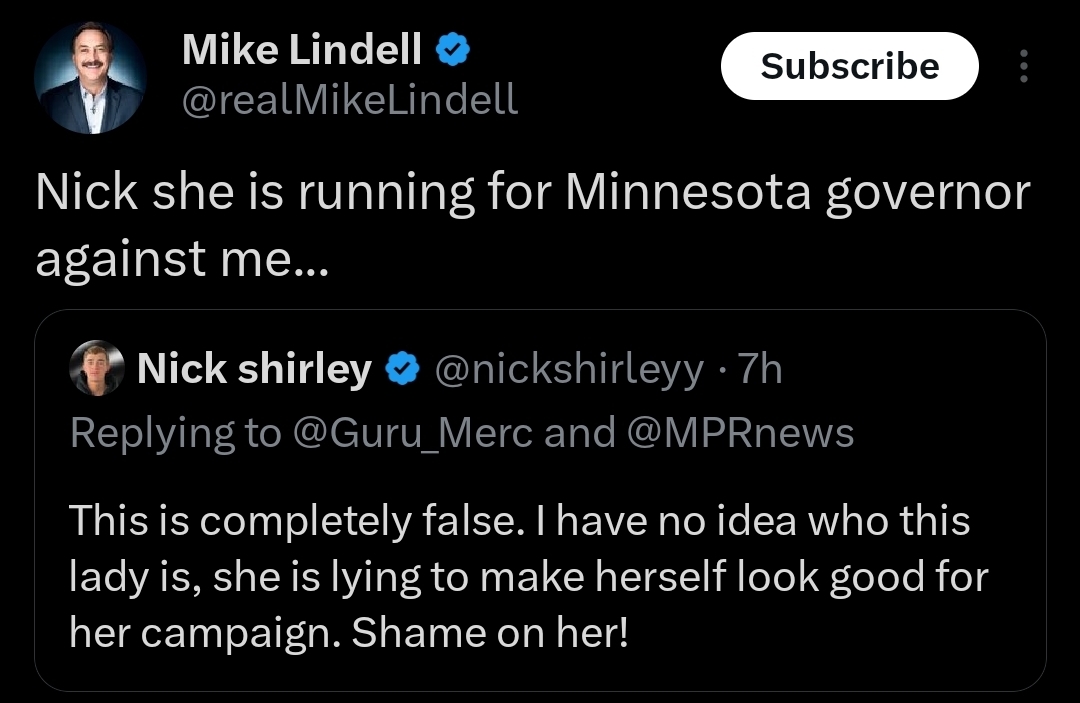Open the @MPRnews mention

(x=740, y=432)
